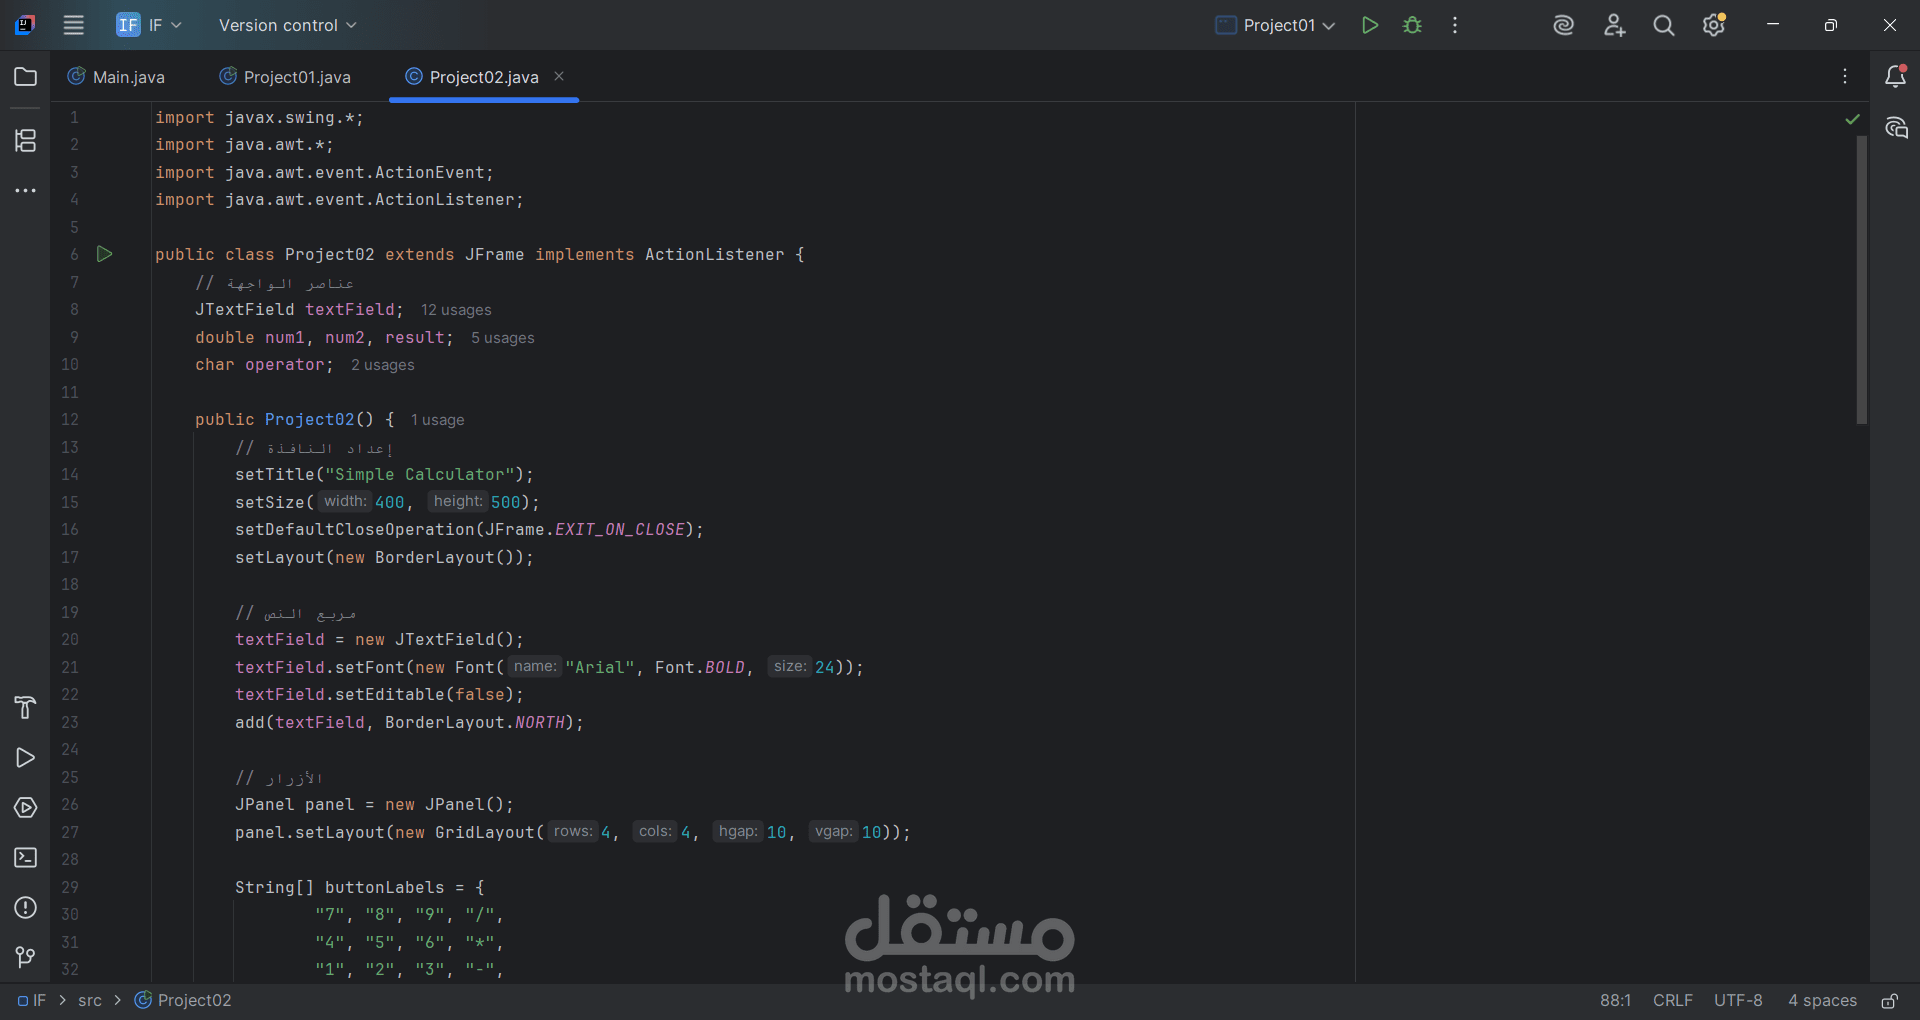Image resolution: width=1920 pixels, height=1020 pixels.
Task: Open the Structure tool window
Action: click(26, 140)
